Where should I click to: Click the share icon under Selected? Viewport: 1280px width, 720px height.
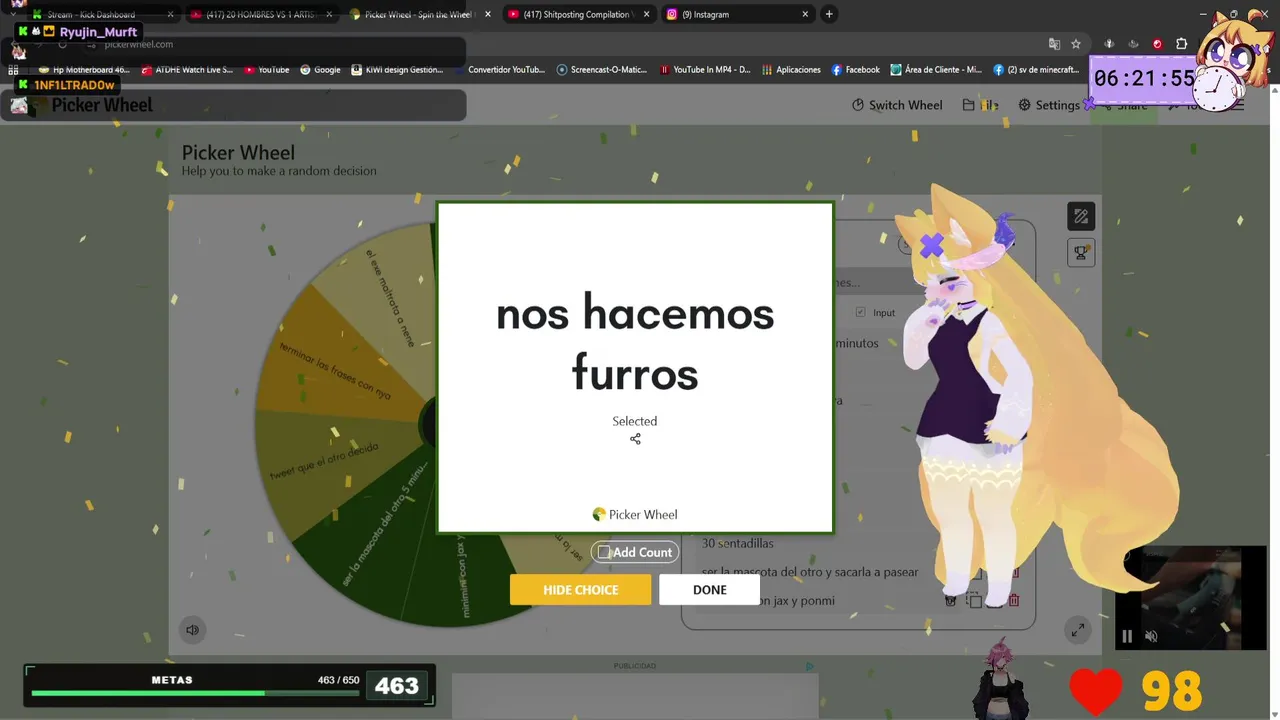[x=635, y=439]
